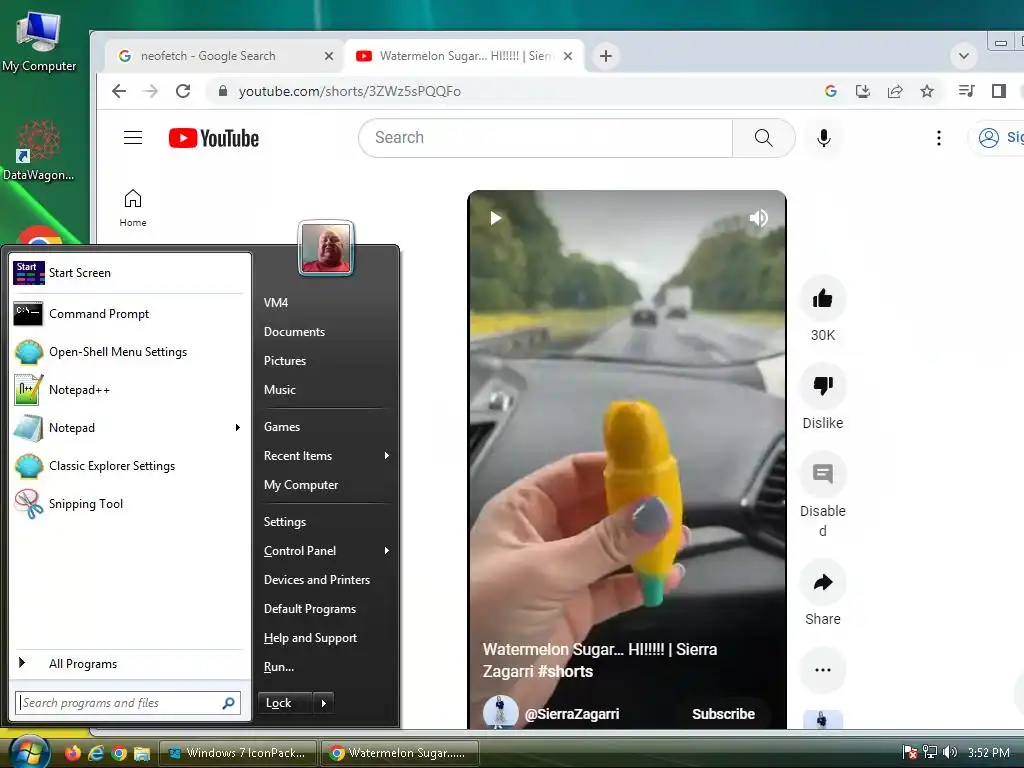Click the Lock button
The width and height of the screenshot is (1024, 768).
pyautogui.click(x=285, y=703)
